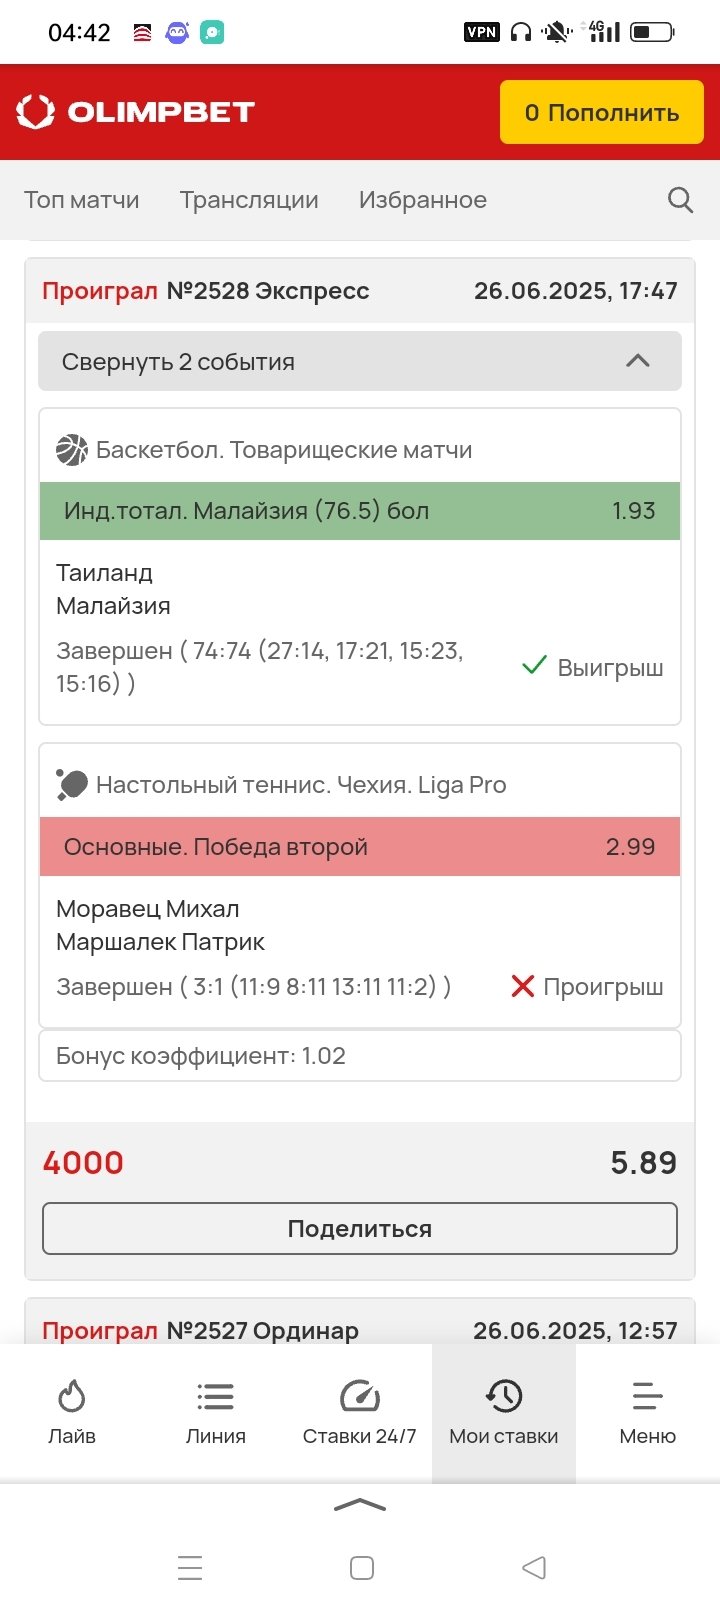The image size is (720, 1612).
Task: Select the red Победа второй outcome row
Action: click(360, 847)
